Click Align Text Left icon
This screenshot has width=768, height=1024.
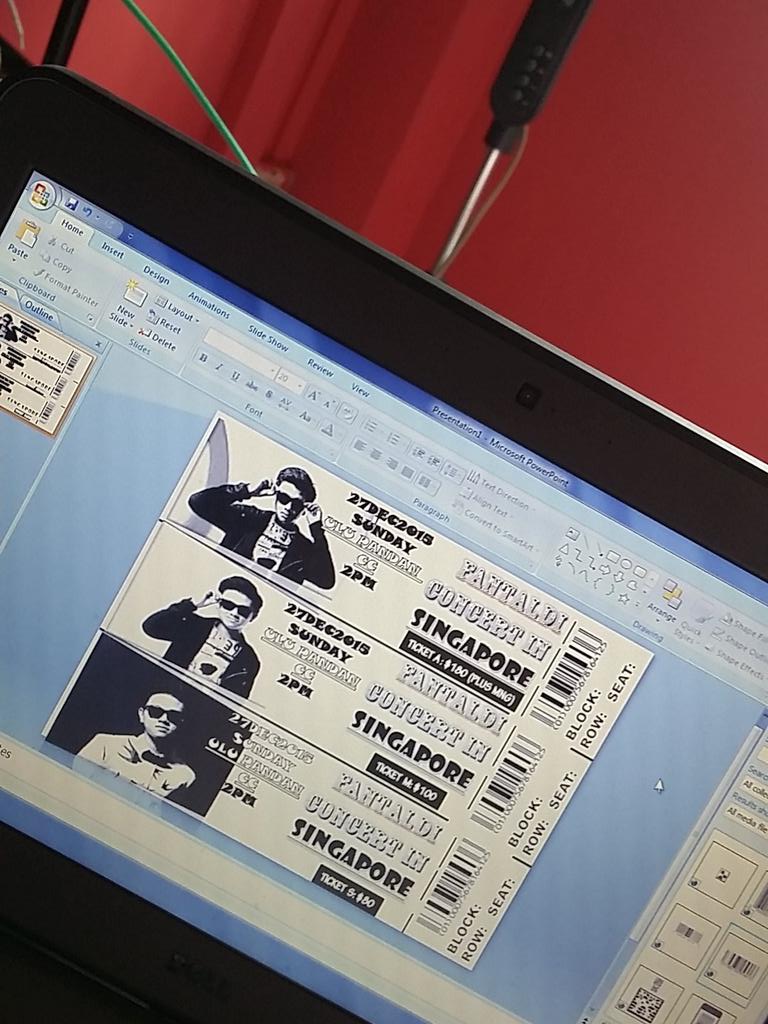coord(359,446)
